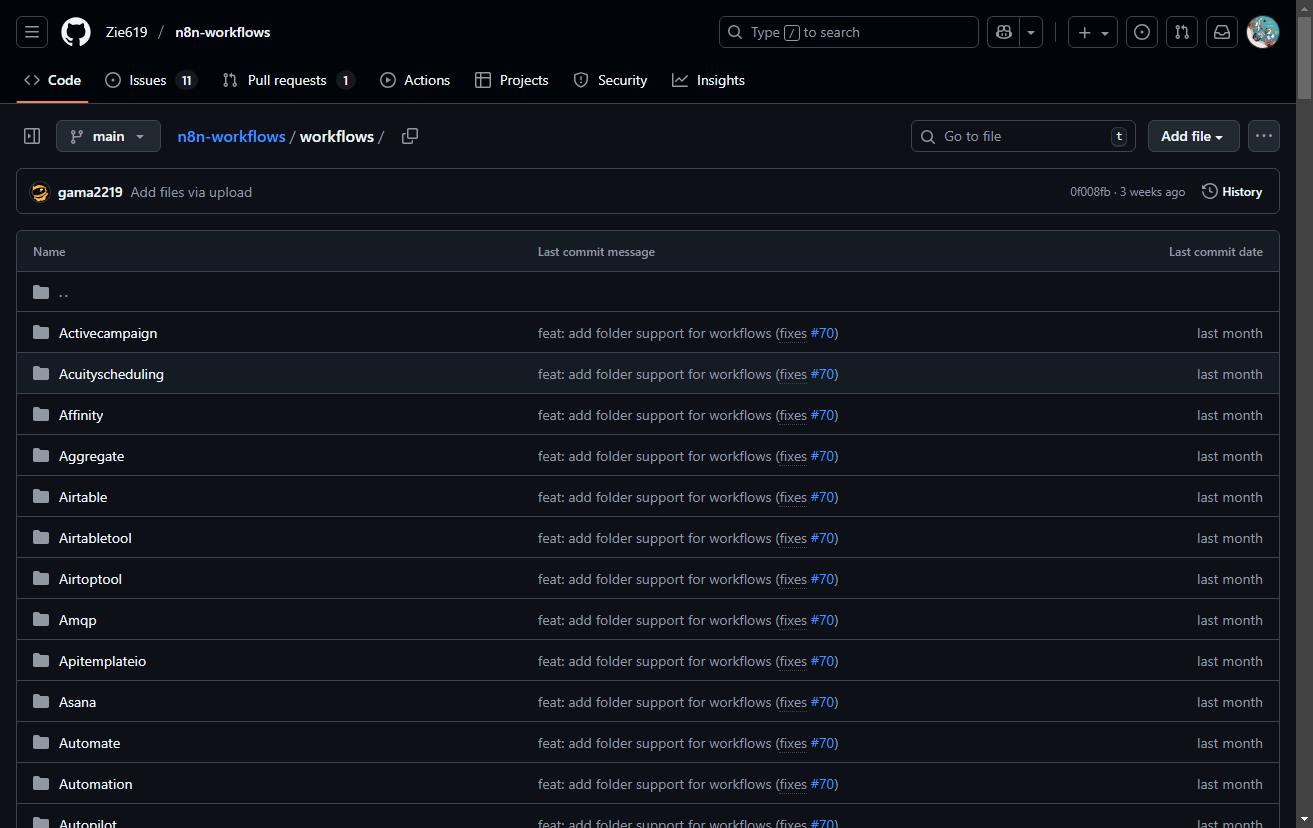Click folder icon beside Airtable
1313x828 pixels.
(41, 497)
